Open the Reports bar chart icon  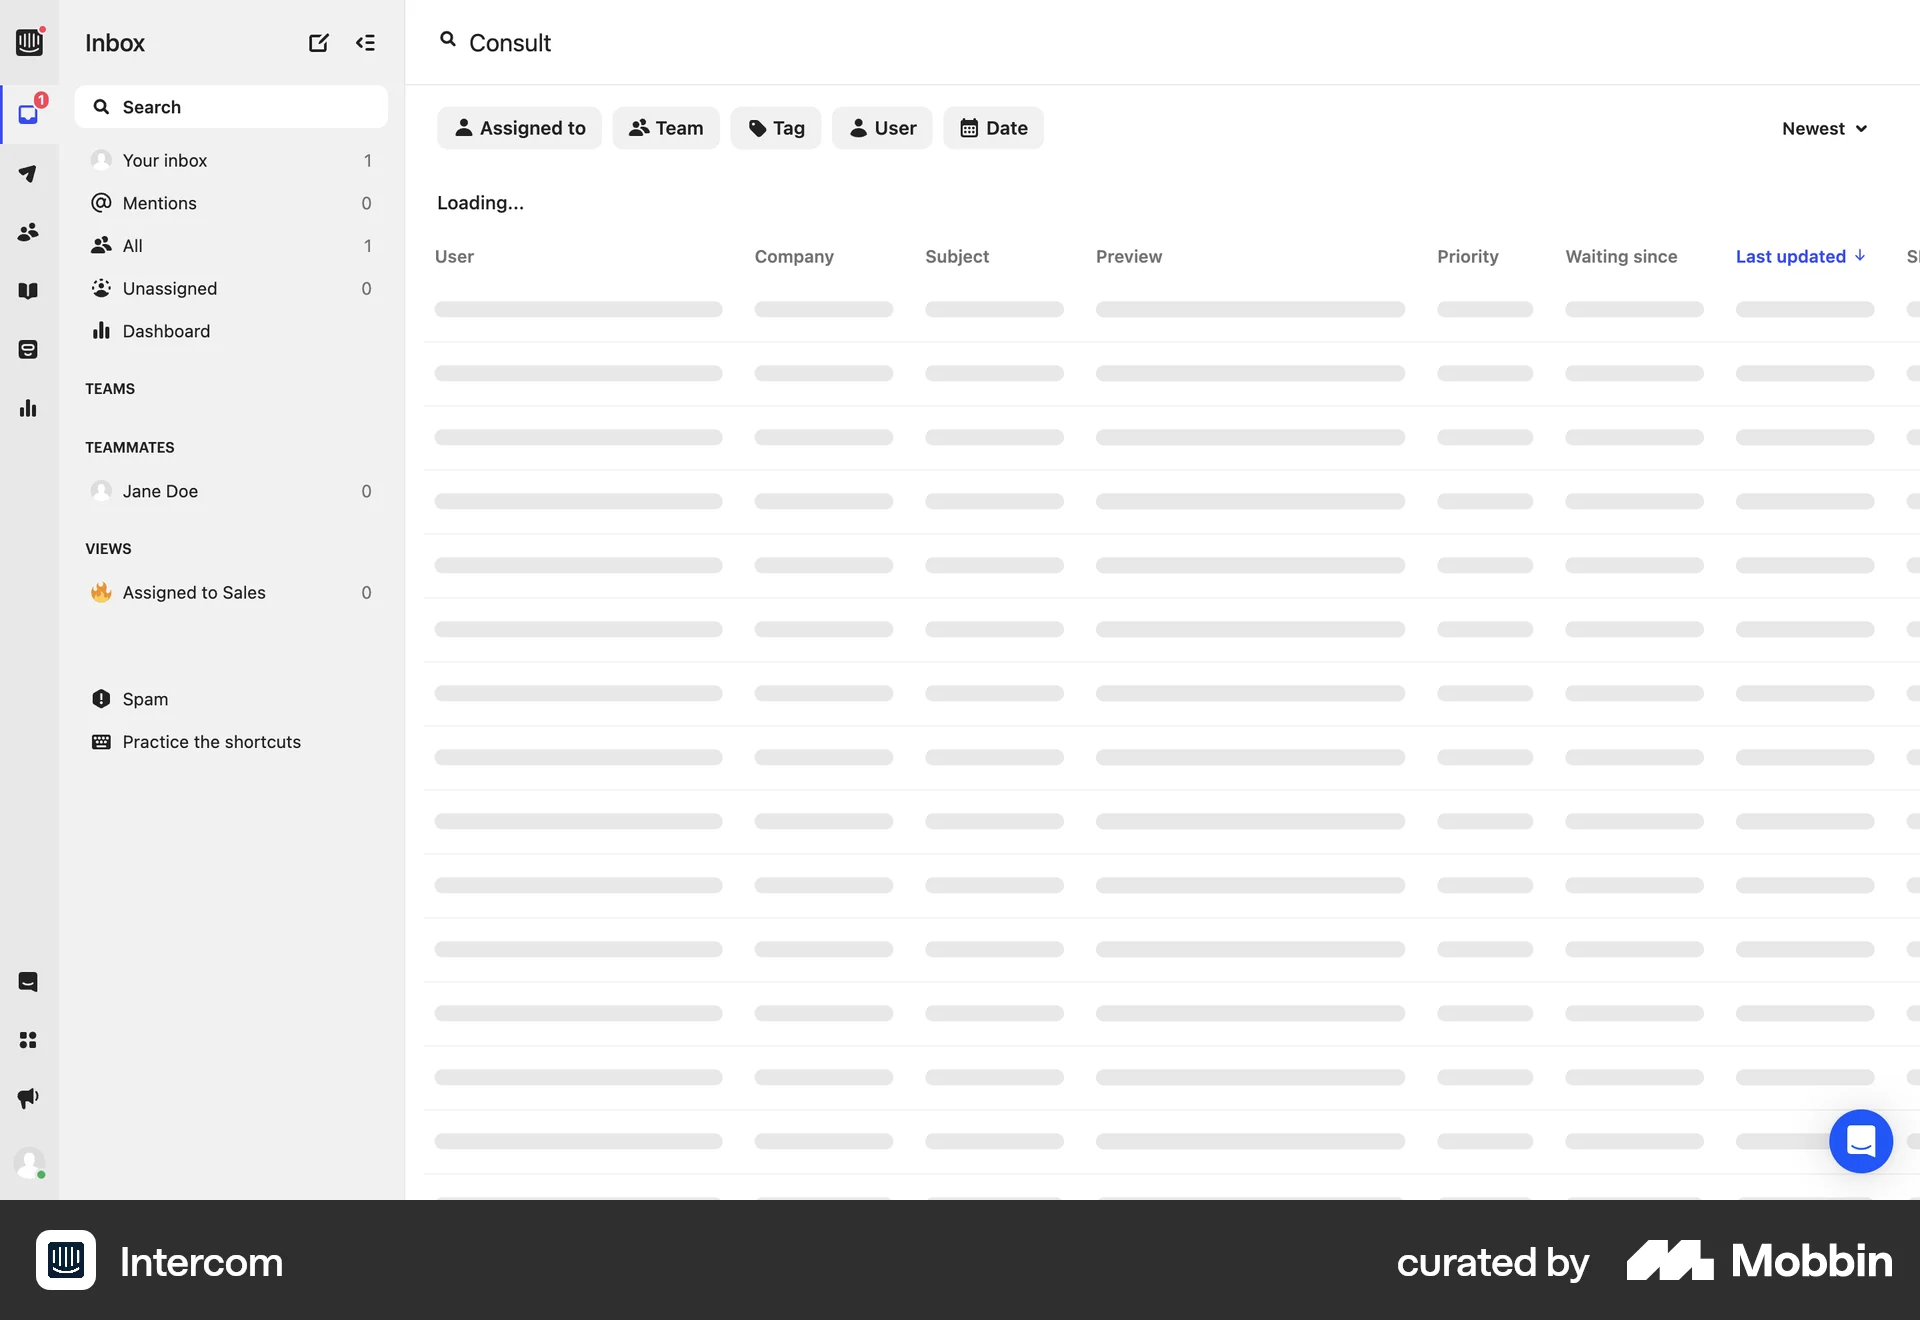[29, 408]
